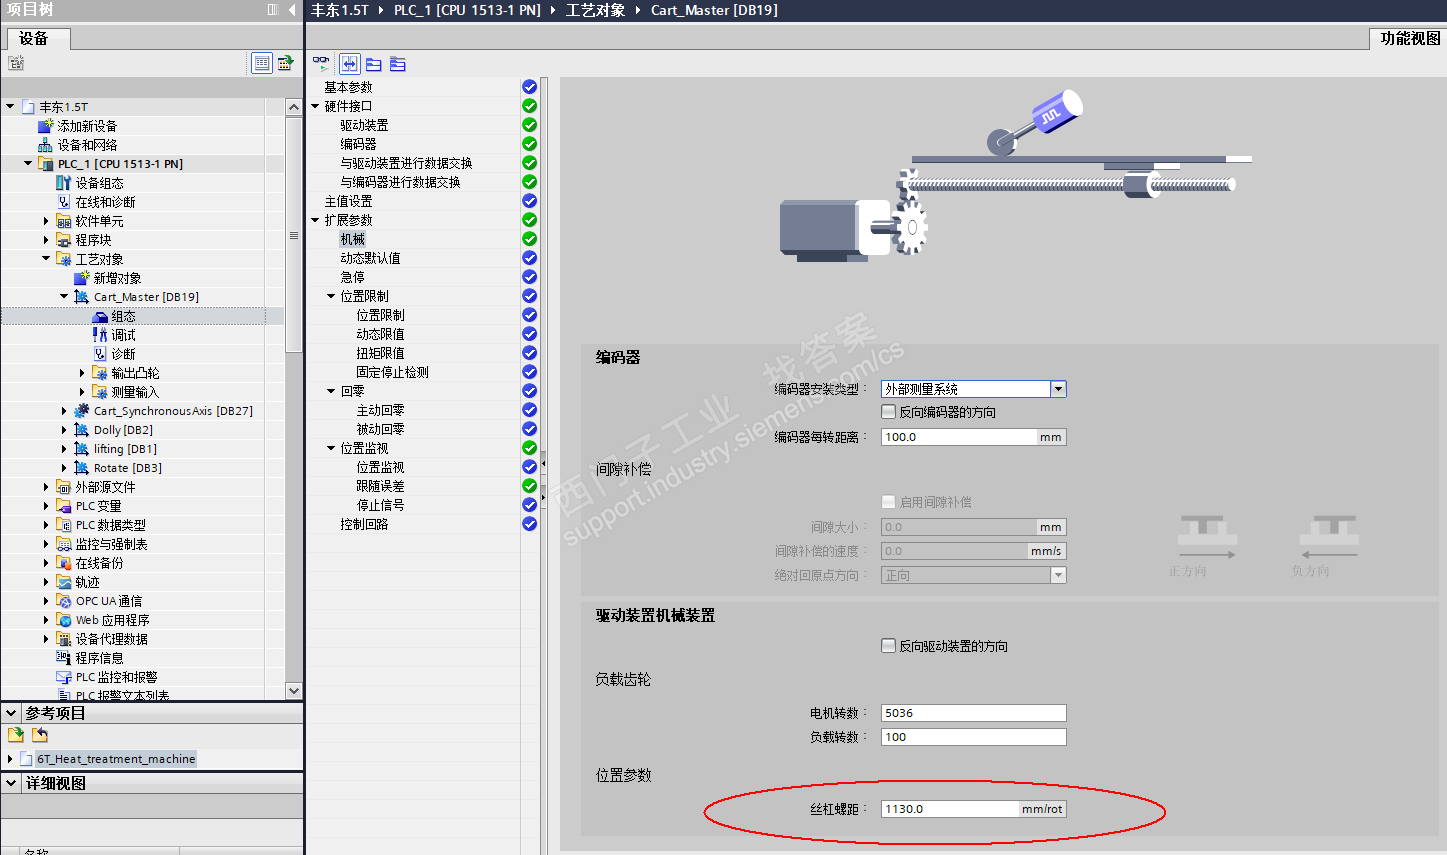The width and height of the screenshot is (1447, 855).
Task: Select 与驱动装置进行数据交换 in the parameter list
Action: tap(406, 163)
